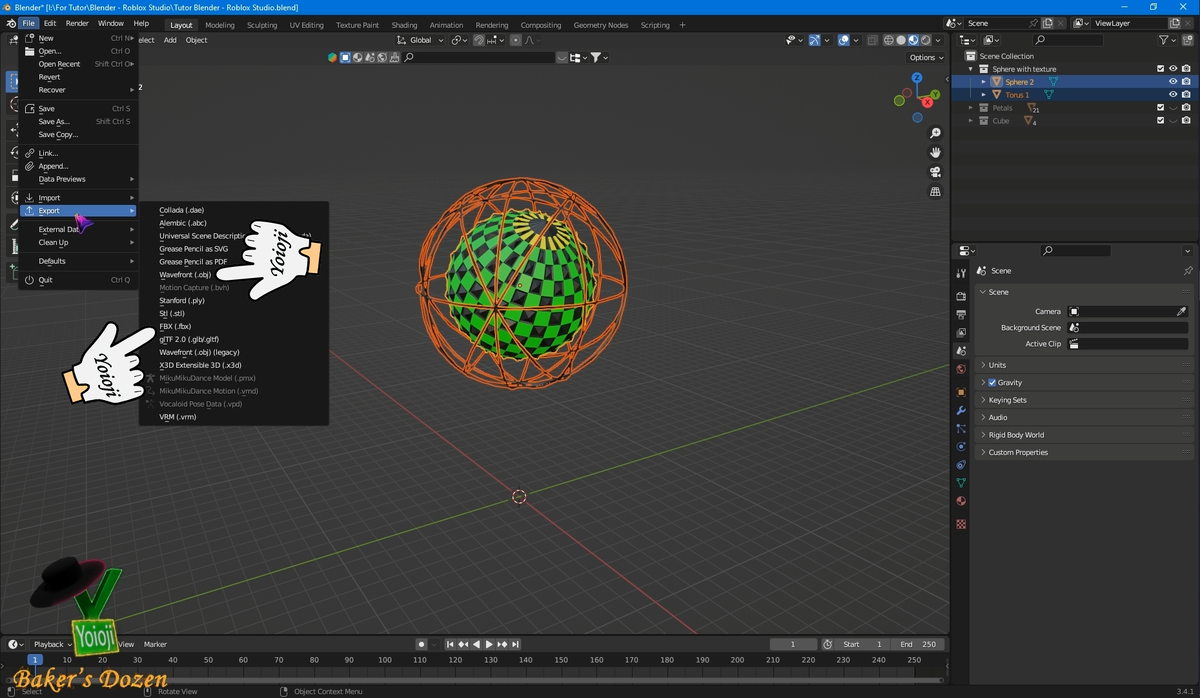Open the View Layer properties tab icon
The height and width of the screenshot is (698, 1200).
pos(961,333)
